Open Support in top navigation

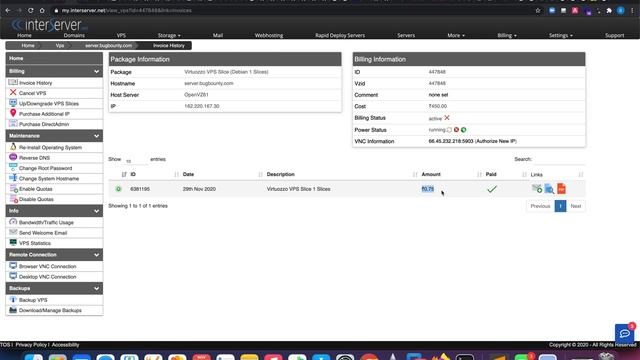[x=614, y=36]
